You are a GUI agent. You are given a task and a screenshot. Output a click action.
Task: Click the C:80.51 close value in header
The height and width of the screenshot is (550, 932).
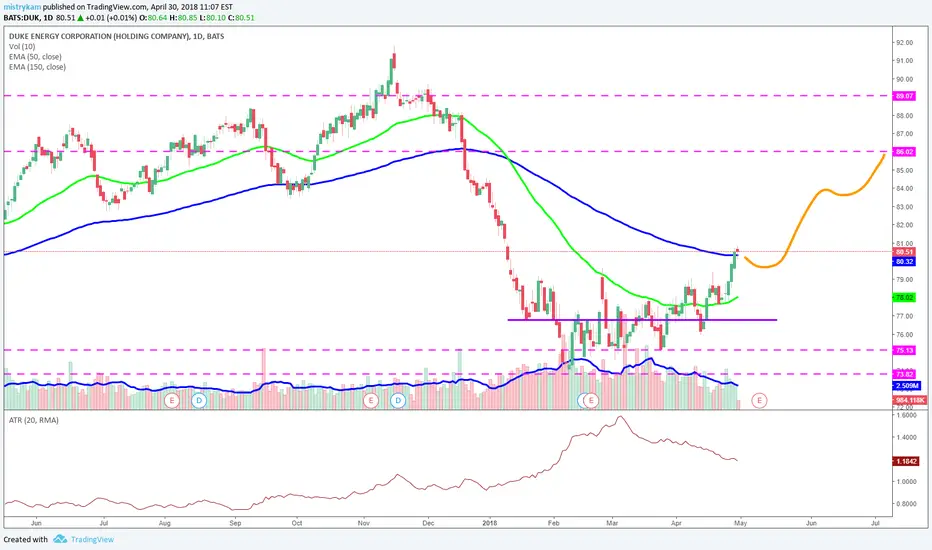pos(242,18)
